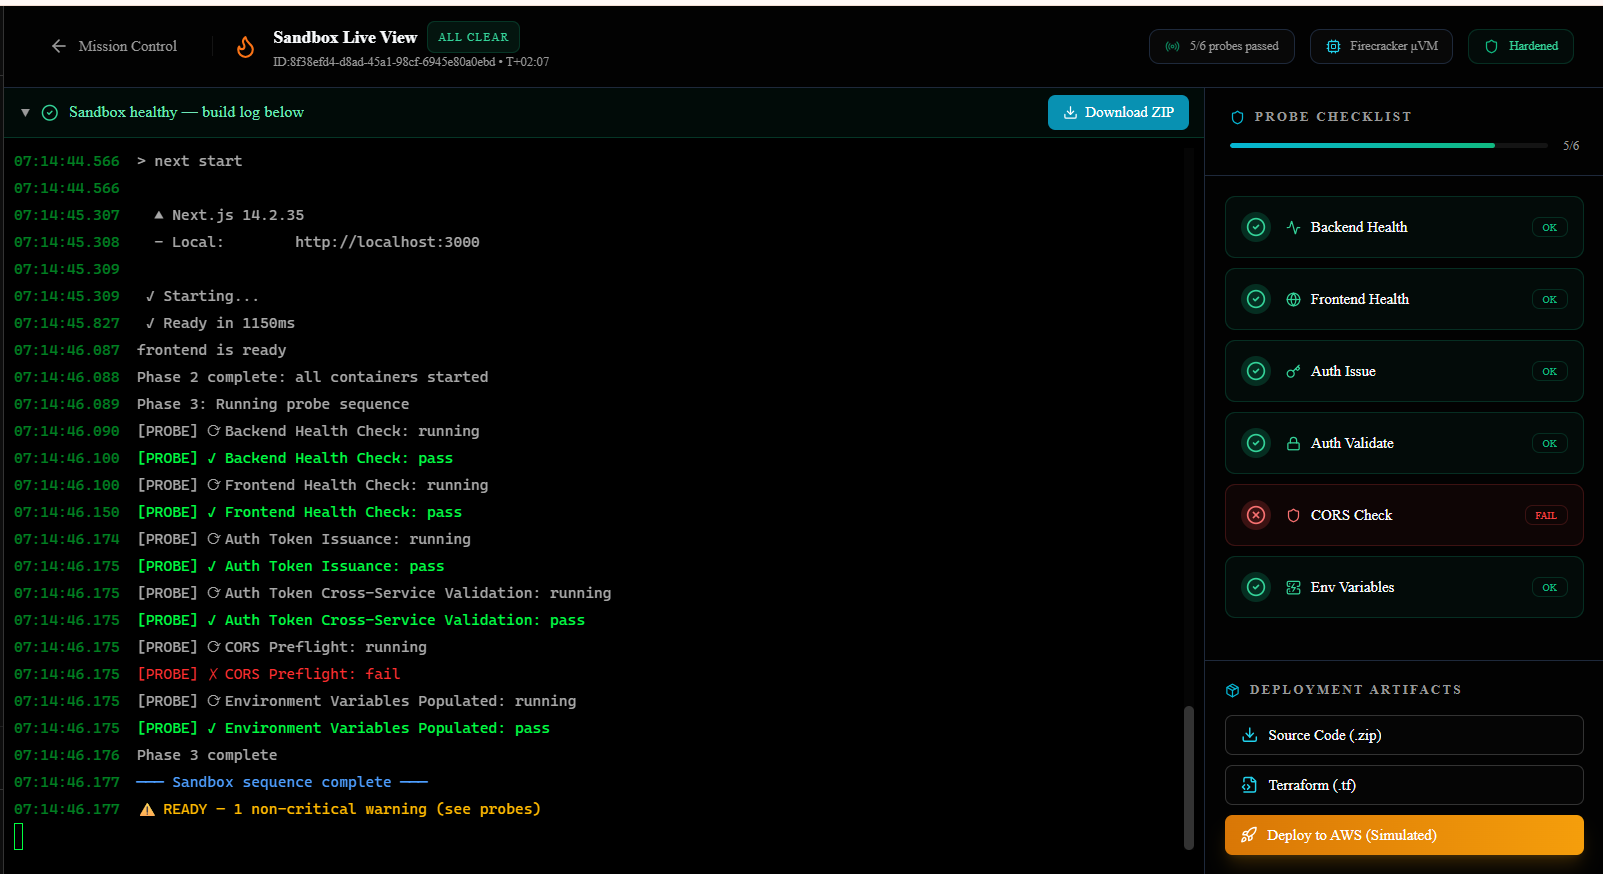Click 'Phase 3 complete' log line

(207, 755)
